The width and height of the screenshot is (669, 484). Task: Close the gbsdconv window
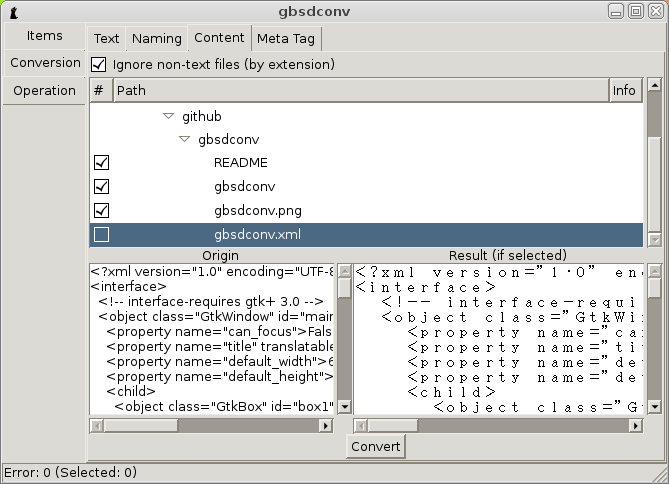(x=656, y=11)
